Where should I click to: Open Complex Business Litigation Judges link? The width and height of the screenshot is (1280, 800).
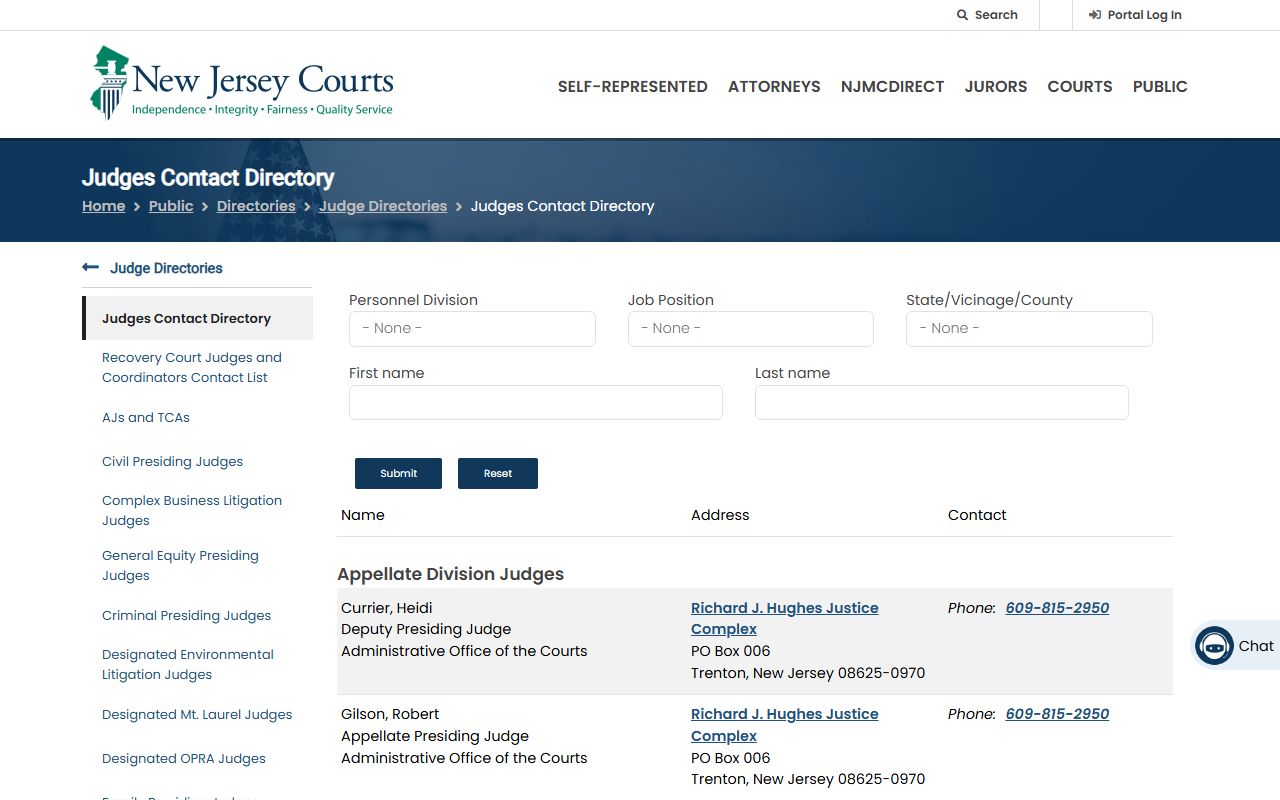pos(192,510)
